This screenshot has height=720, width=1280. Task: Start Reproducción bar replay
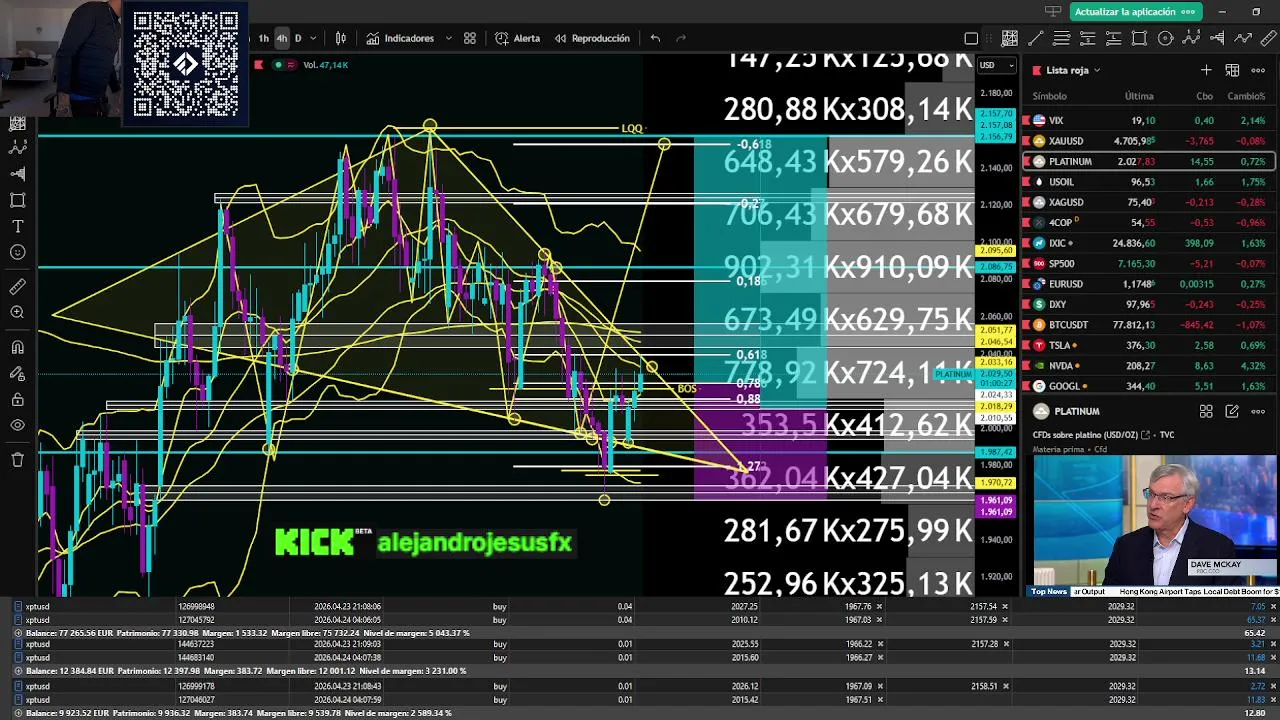[x=591, y=38]
